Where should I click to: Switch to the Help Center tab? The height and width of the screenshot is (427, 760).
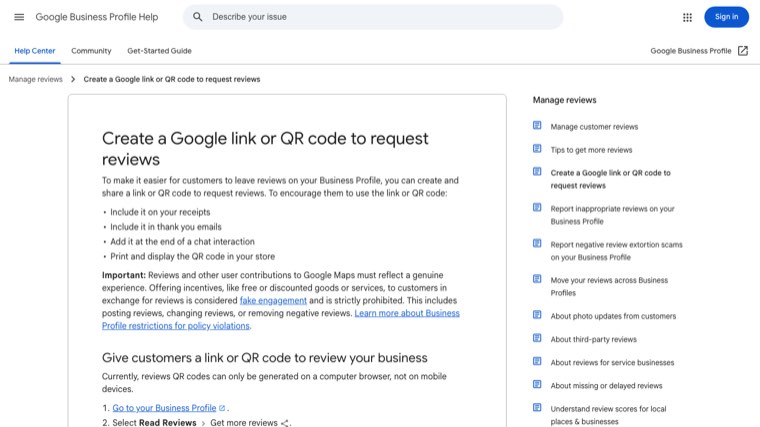point(34,51)
